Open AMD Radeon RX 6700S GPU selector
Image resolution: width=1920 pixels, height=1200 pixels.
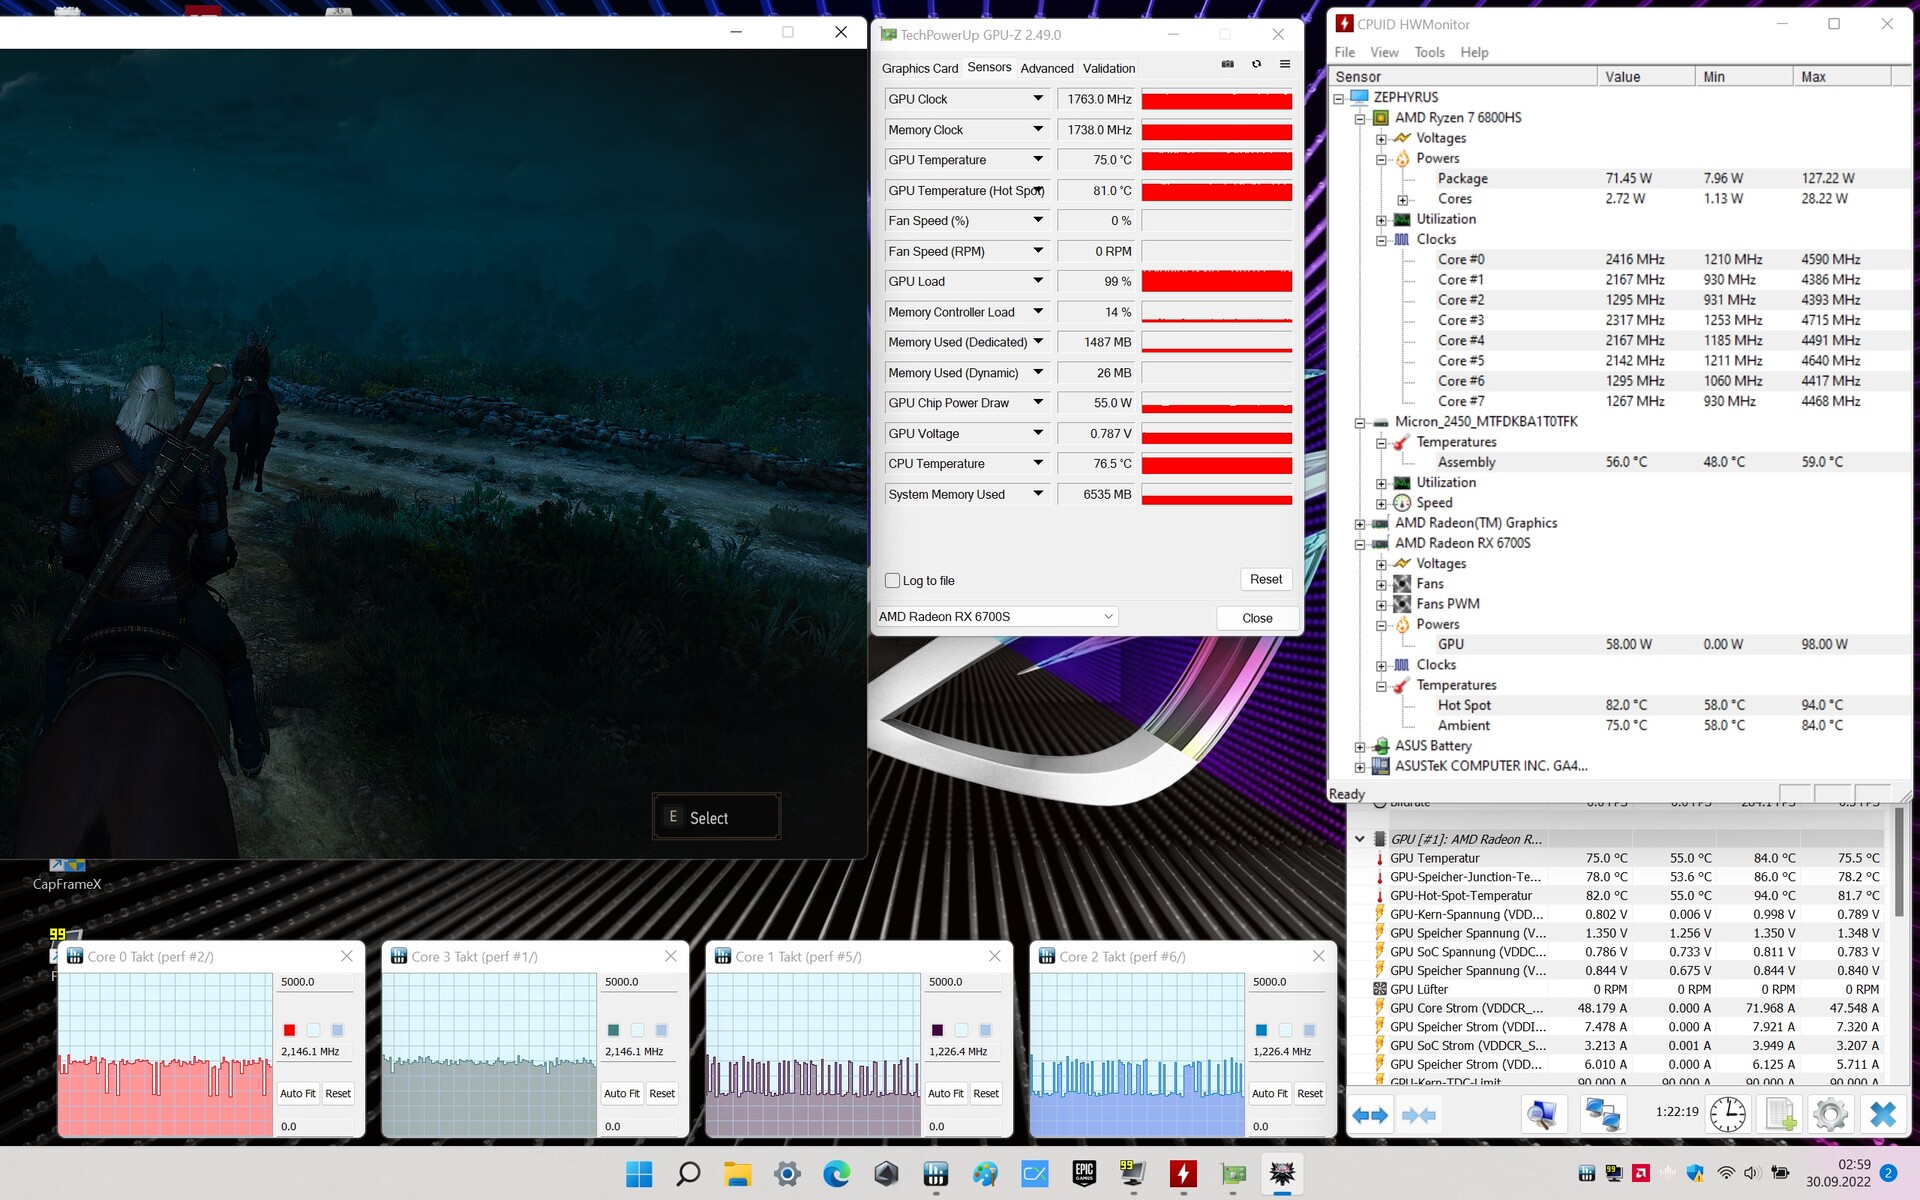[x=996, y=617]
